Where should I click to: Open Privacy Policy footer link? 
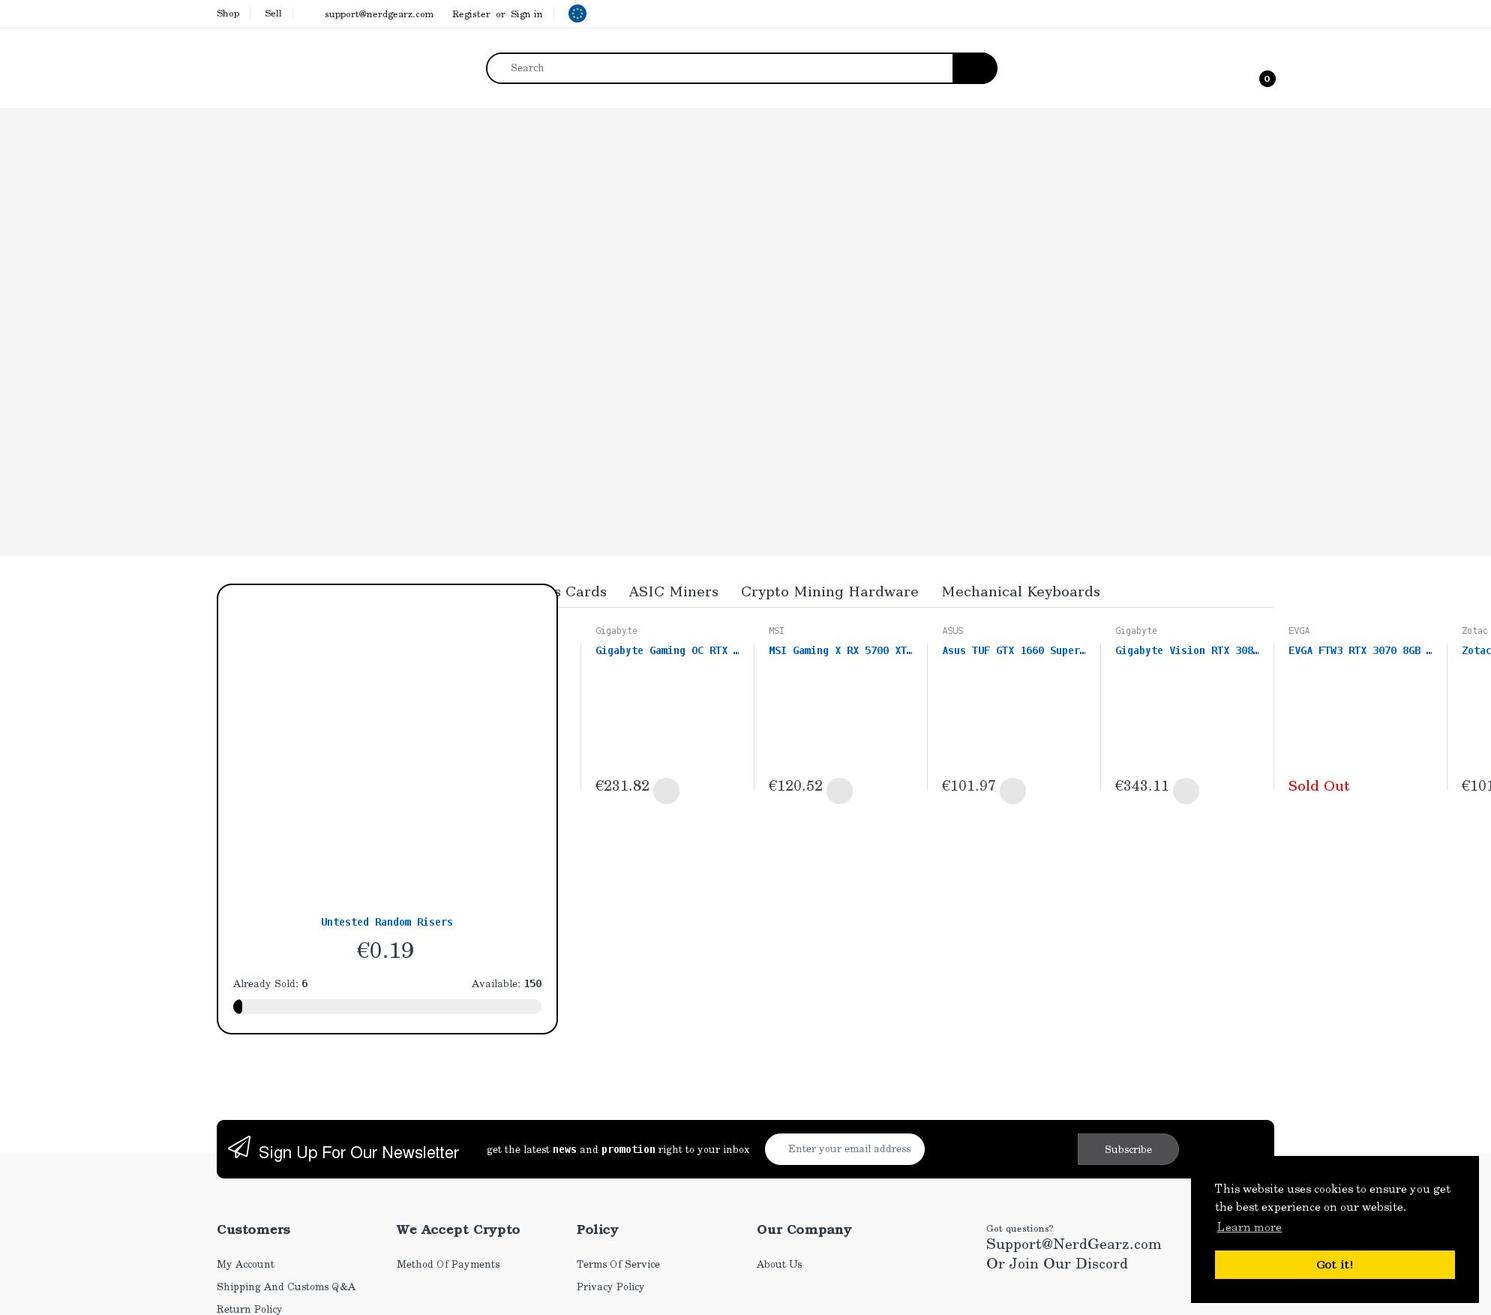click(x=610, y=1287)
